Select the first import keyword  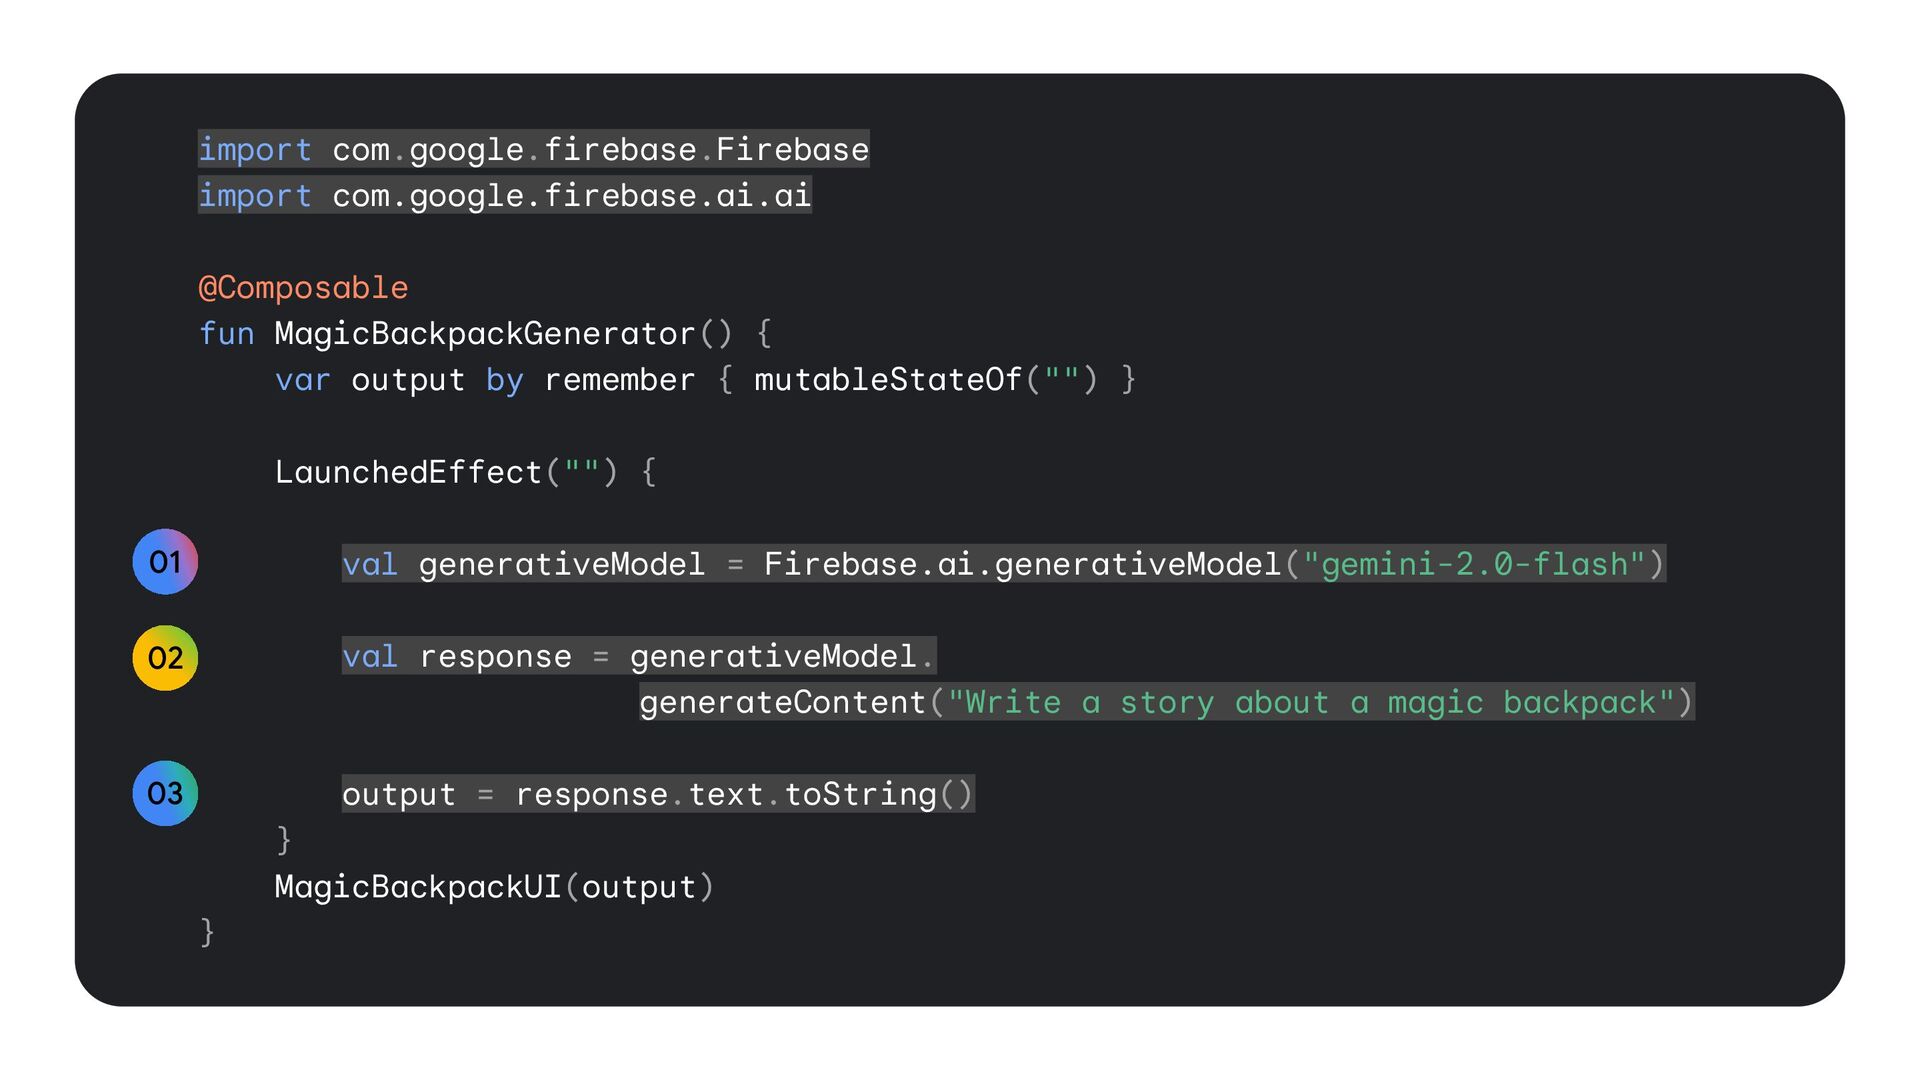tap(255, 150)
